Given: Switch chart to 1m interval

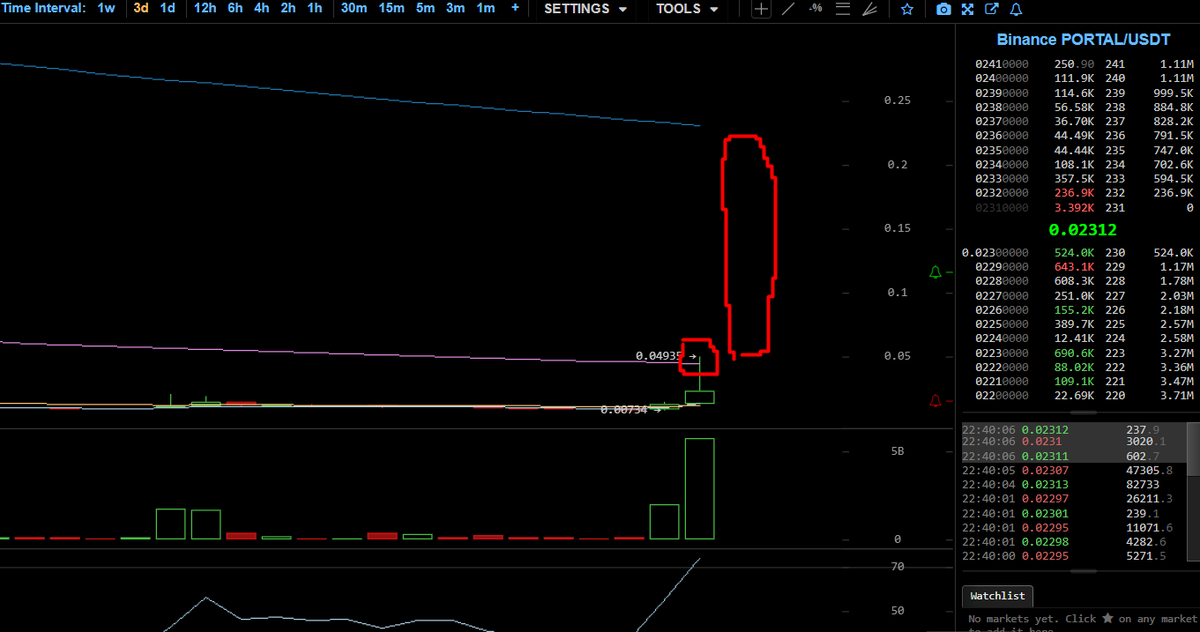Looking at the screenshot, I should coord(485,8).
